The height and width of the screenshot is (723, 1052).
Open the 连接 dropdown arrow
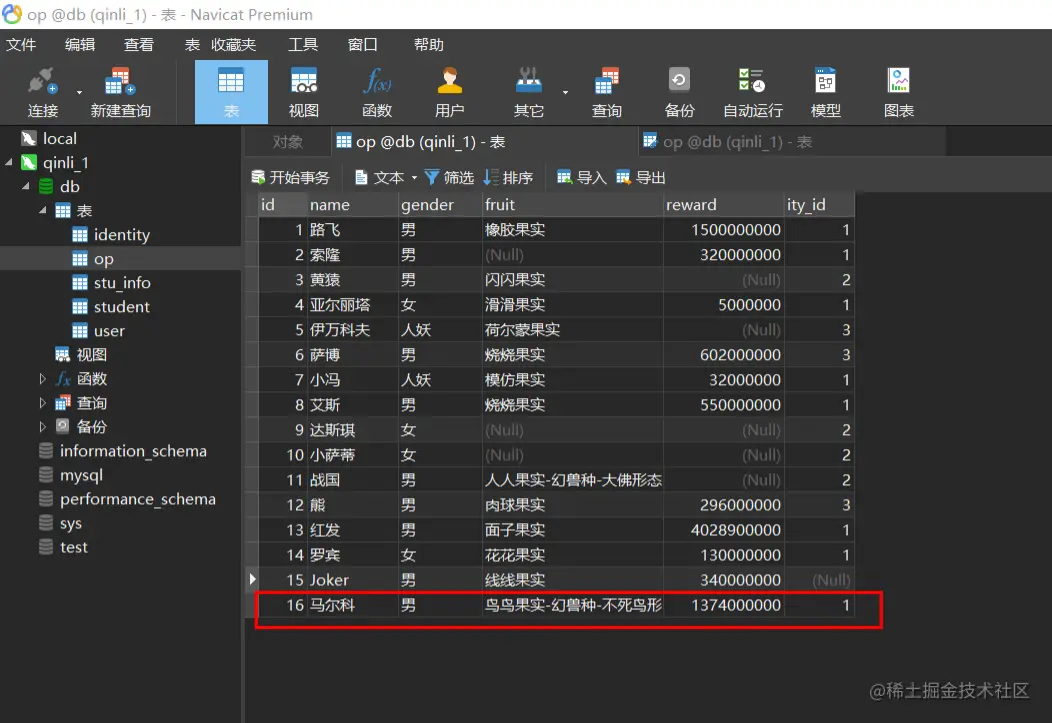point(79,92)
